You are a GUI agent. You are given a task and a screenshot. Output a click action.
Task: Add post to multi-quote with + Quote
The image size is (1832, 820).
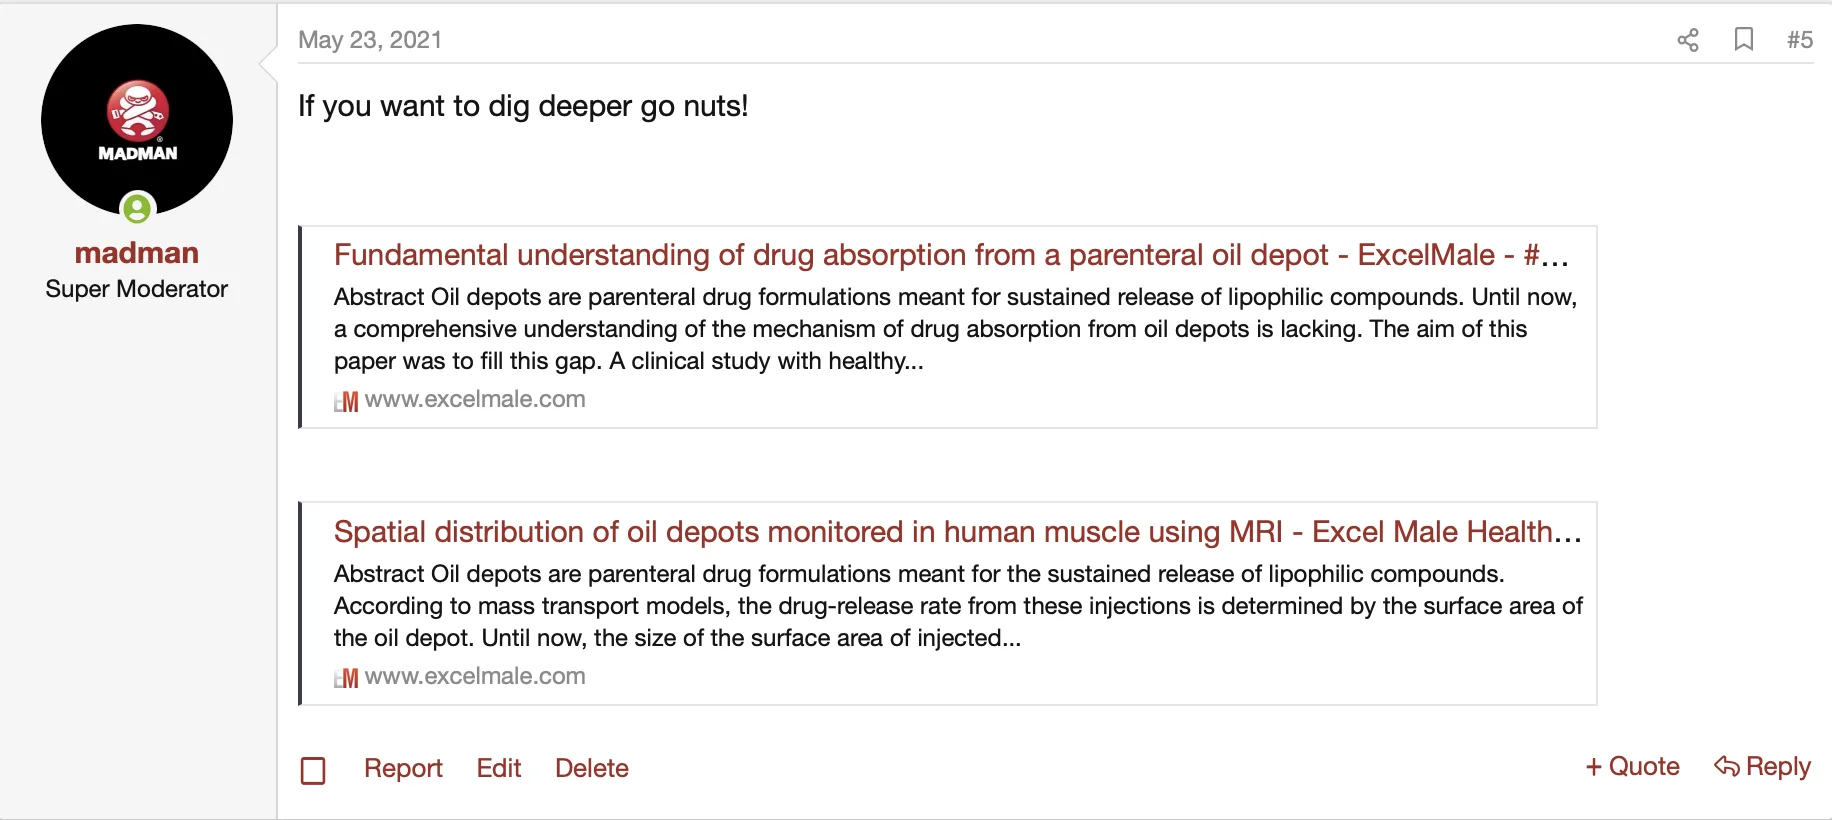tap(1632, 767)
